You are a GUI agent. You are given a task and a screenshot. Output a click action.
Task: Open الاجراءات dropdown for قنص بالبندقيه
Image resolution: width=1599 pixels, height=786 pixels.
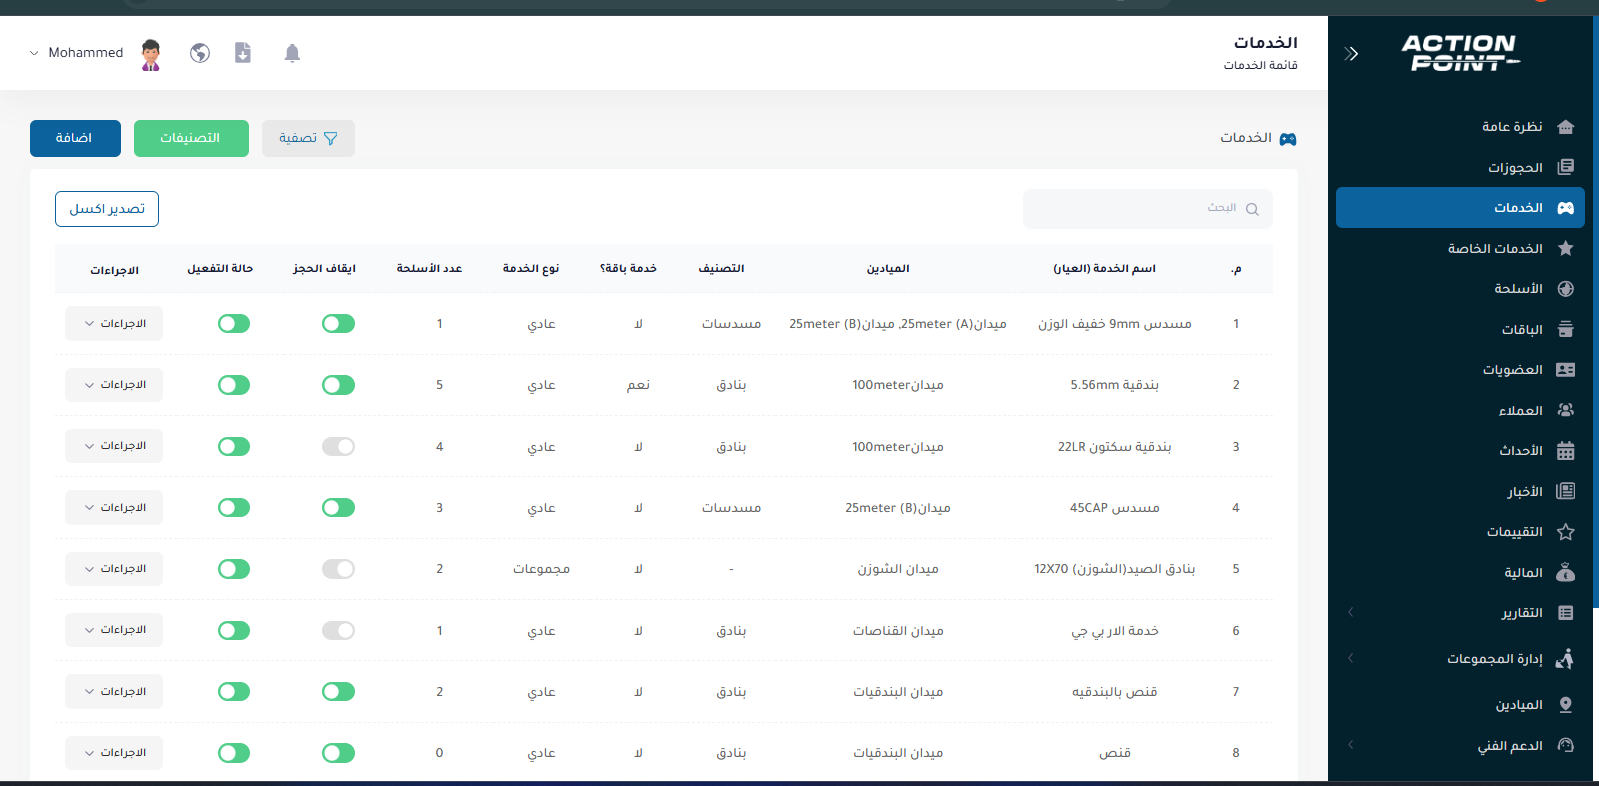[114, 692]
